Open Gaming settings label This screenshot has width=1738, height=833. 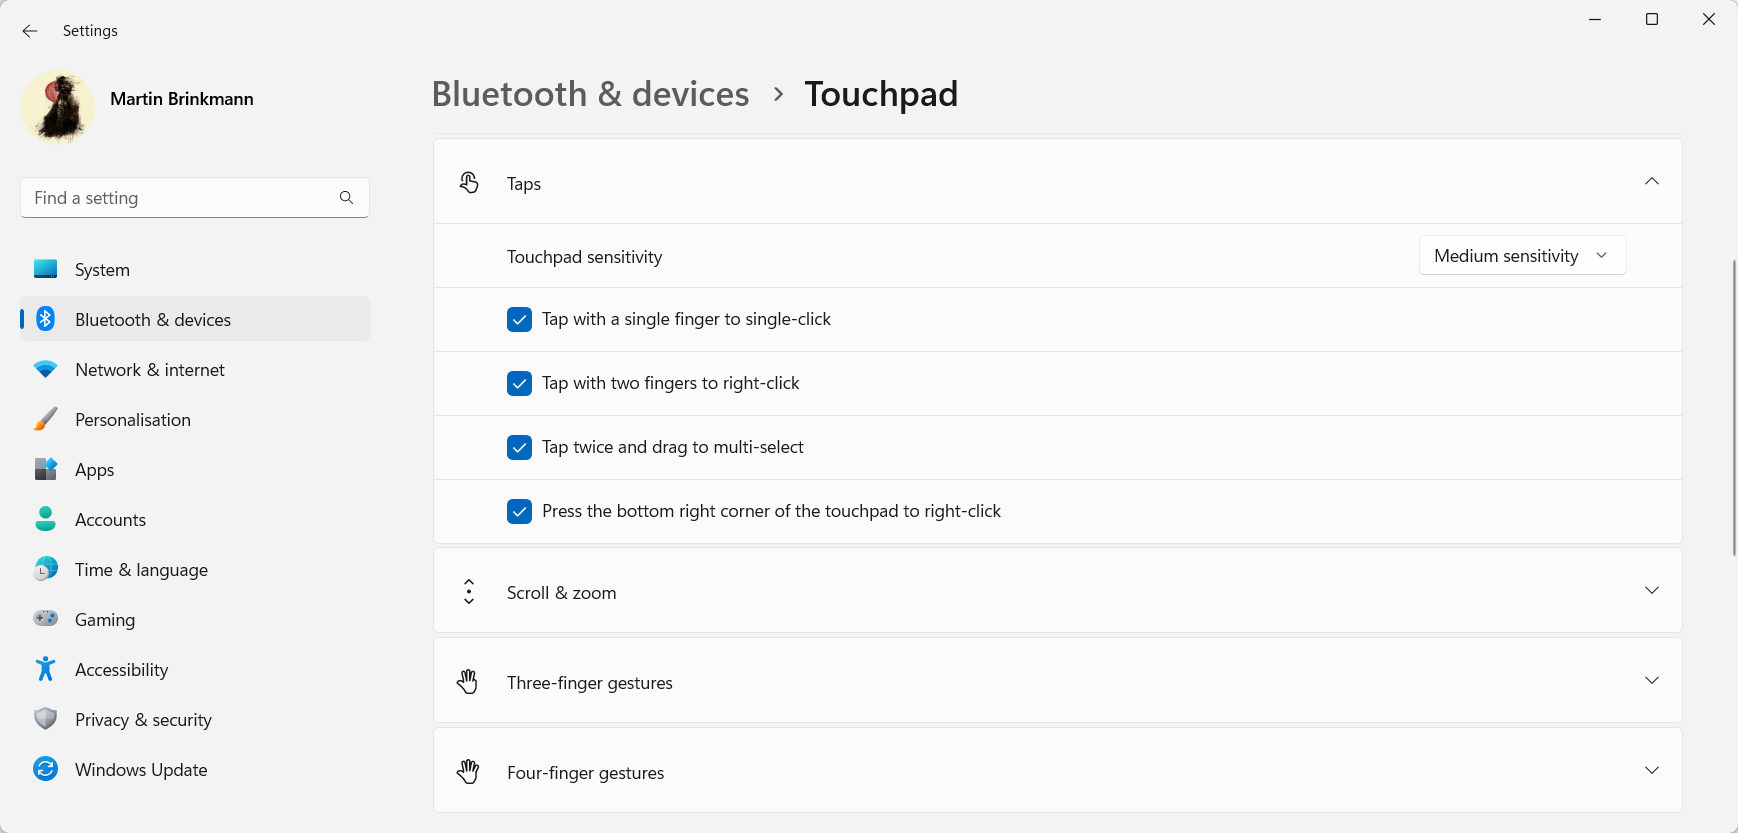pos(105,620)
